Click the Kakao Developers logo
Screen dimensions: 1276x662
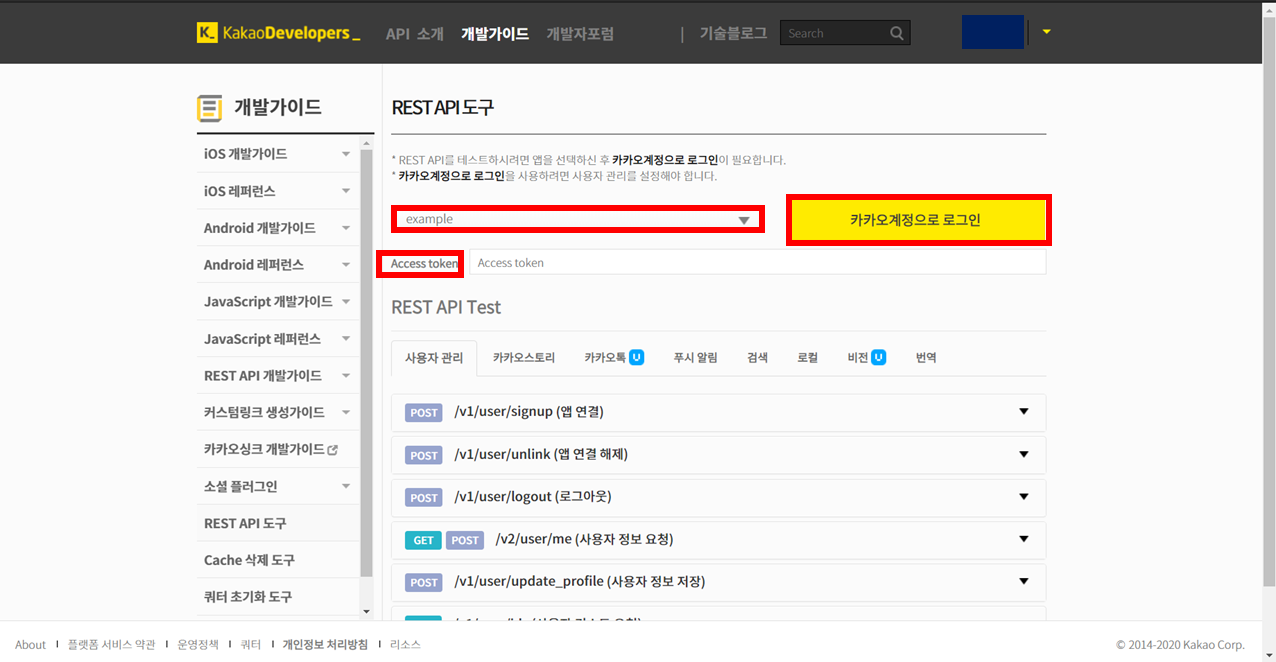(x=279, y=33)
